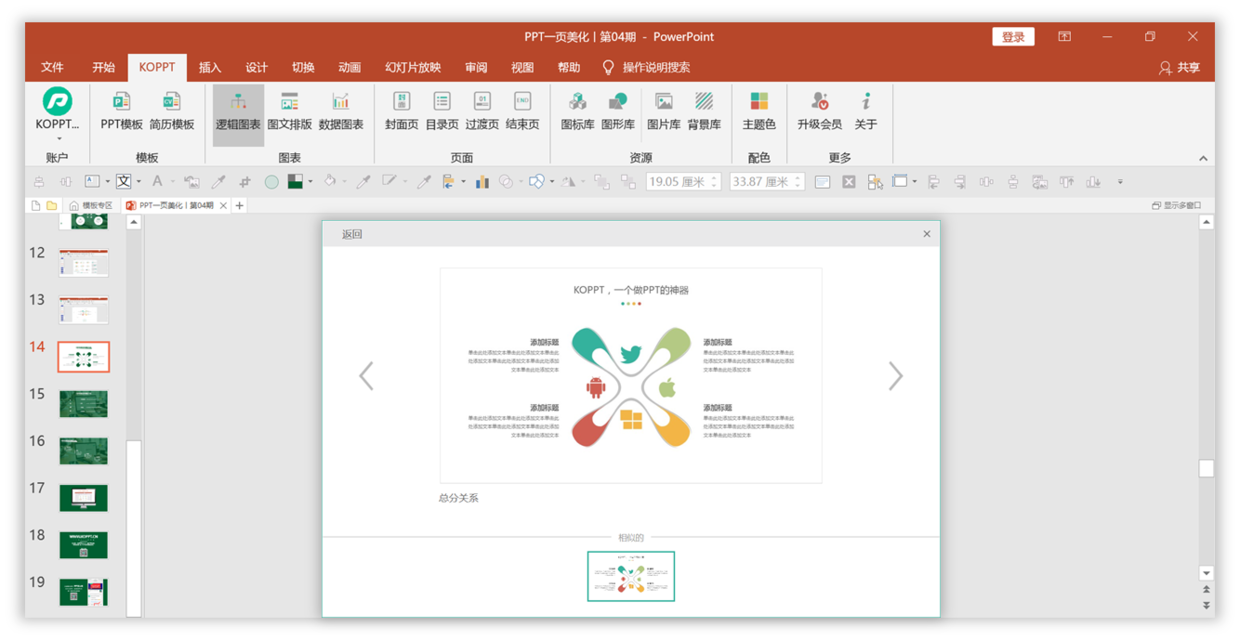Open the 背景库 background library

point(704,111)
